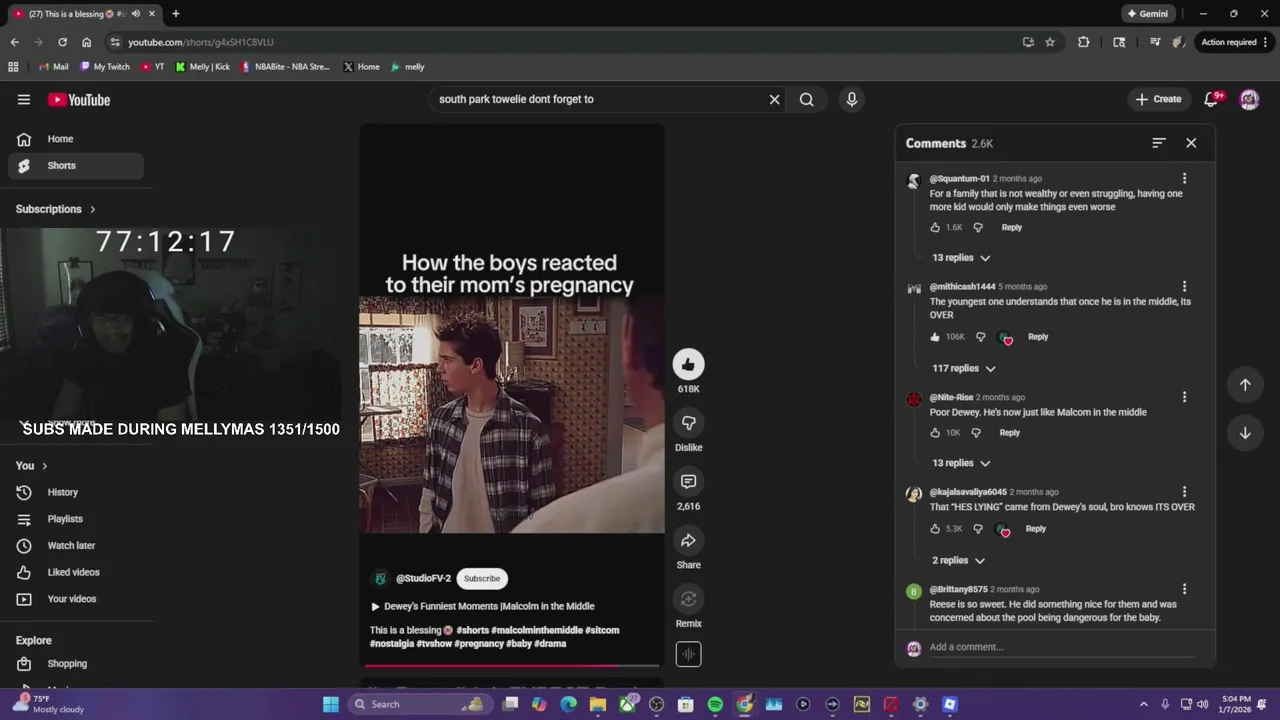Open History in the sidebar
The image size is (1280, 720).
pyautogui.click(x=76, y=492)
